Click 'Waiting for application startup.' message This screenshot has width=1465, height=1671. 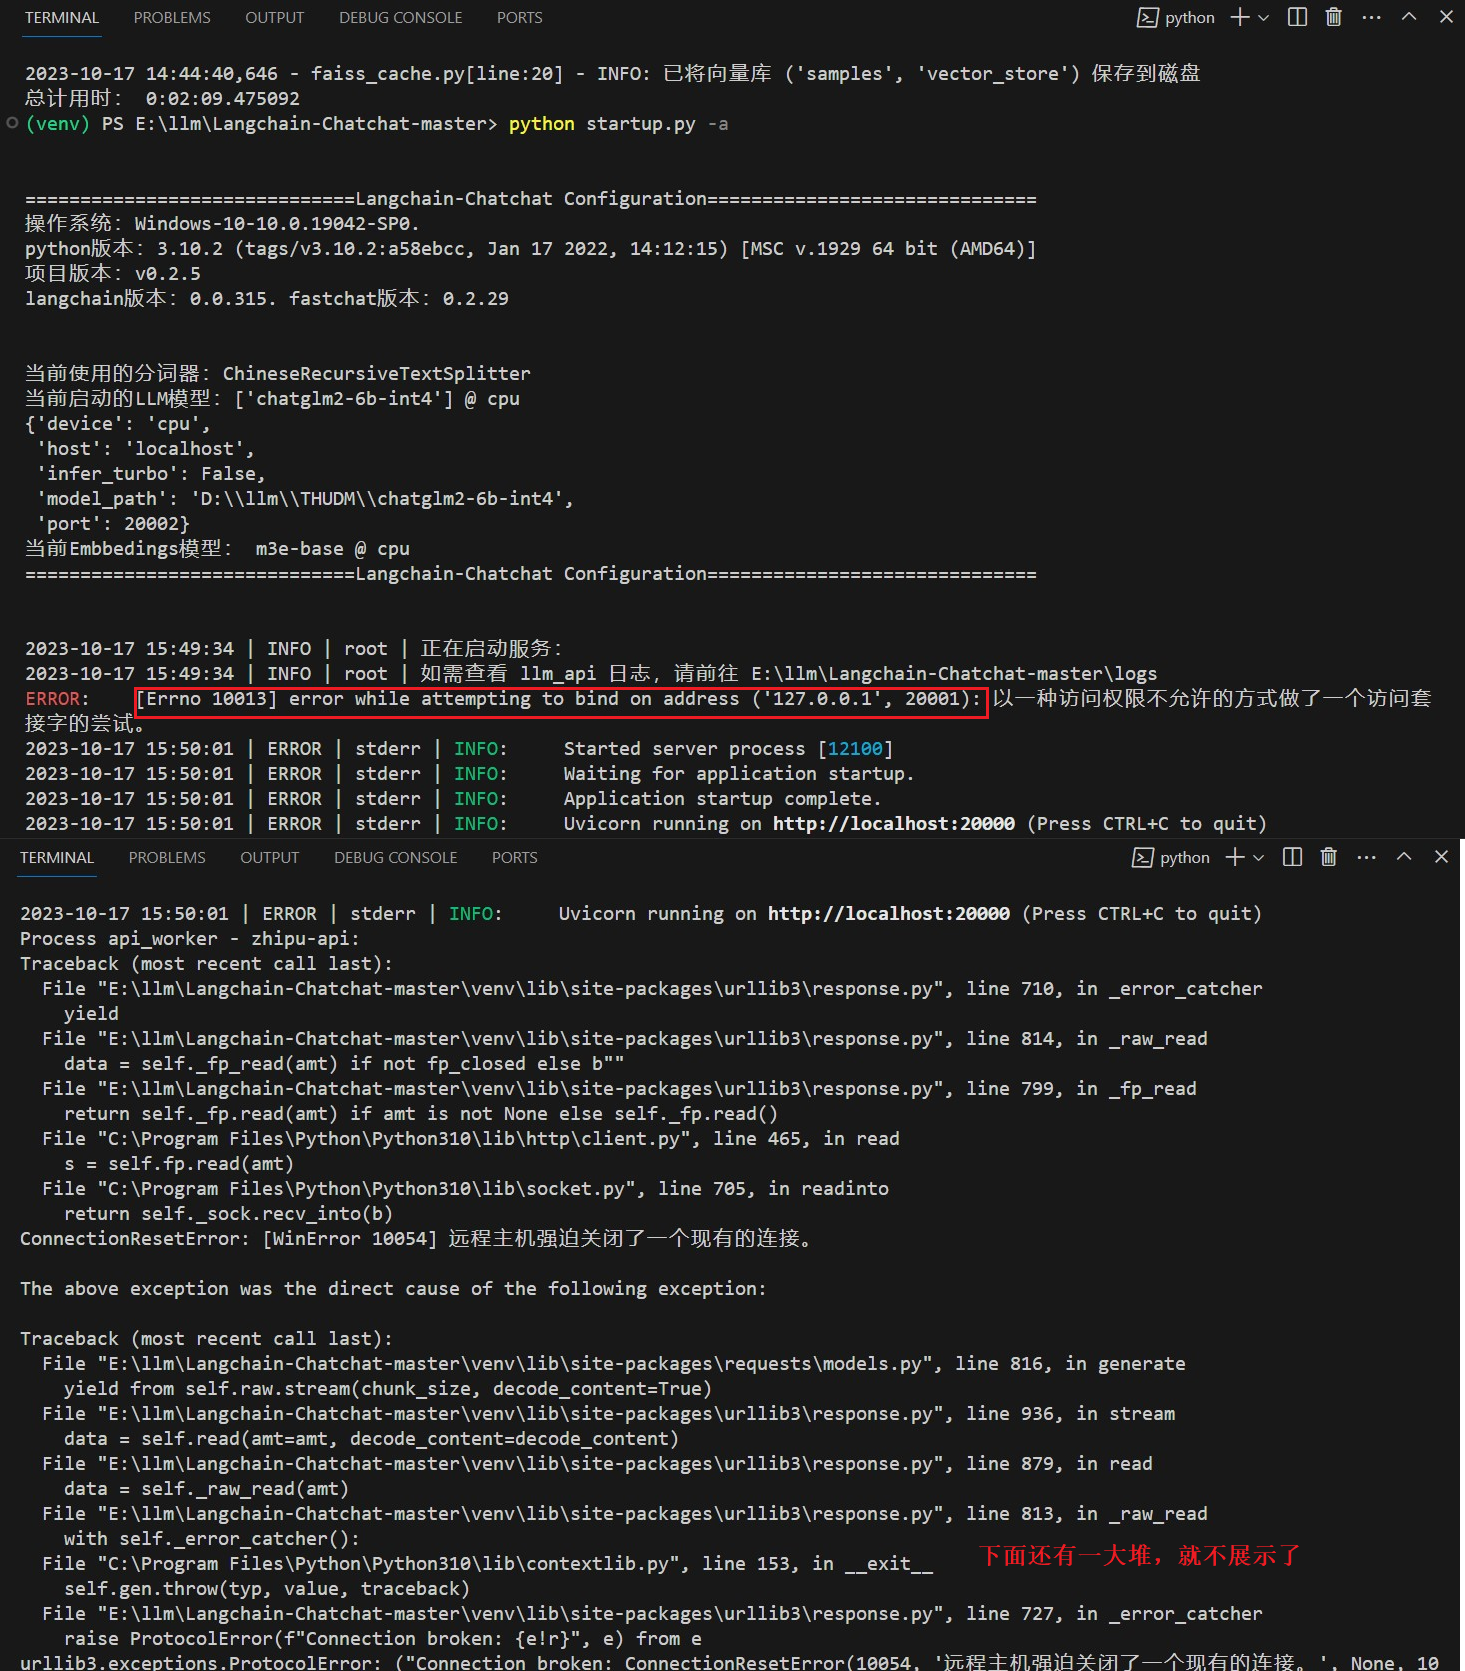[738, 774]
